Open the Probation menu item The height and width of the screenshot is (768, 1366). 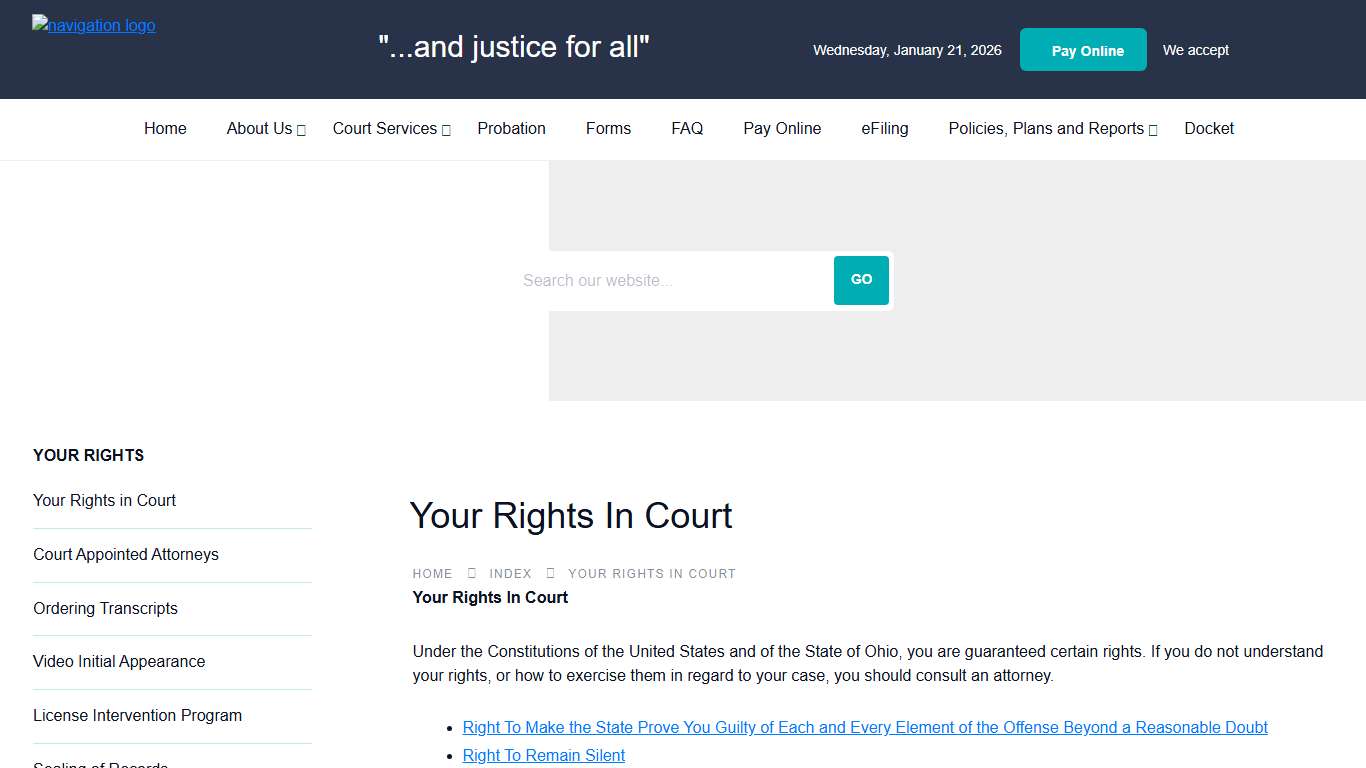click(511, 128)
